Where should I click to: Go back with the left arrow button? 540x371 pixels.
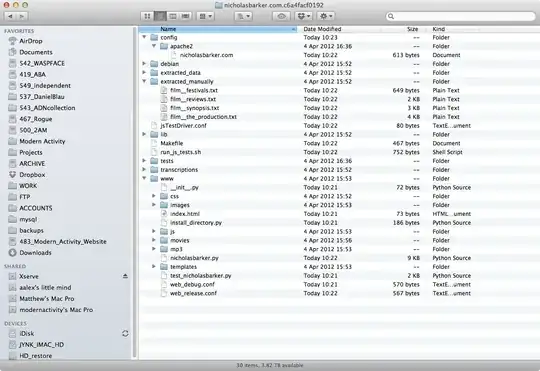coord(10,16)
